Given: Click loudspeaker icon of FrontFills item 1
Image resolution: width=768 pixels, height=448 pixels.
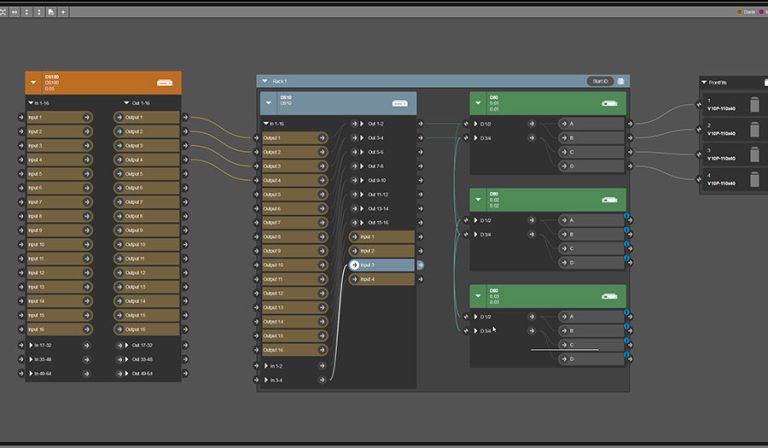Looking at the screenshot, I should (x=755, y=104).
